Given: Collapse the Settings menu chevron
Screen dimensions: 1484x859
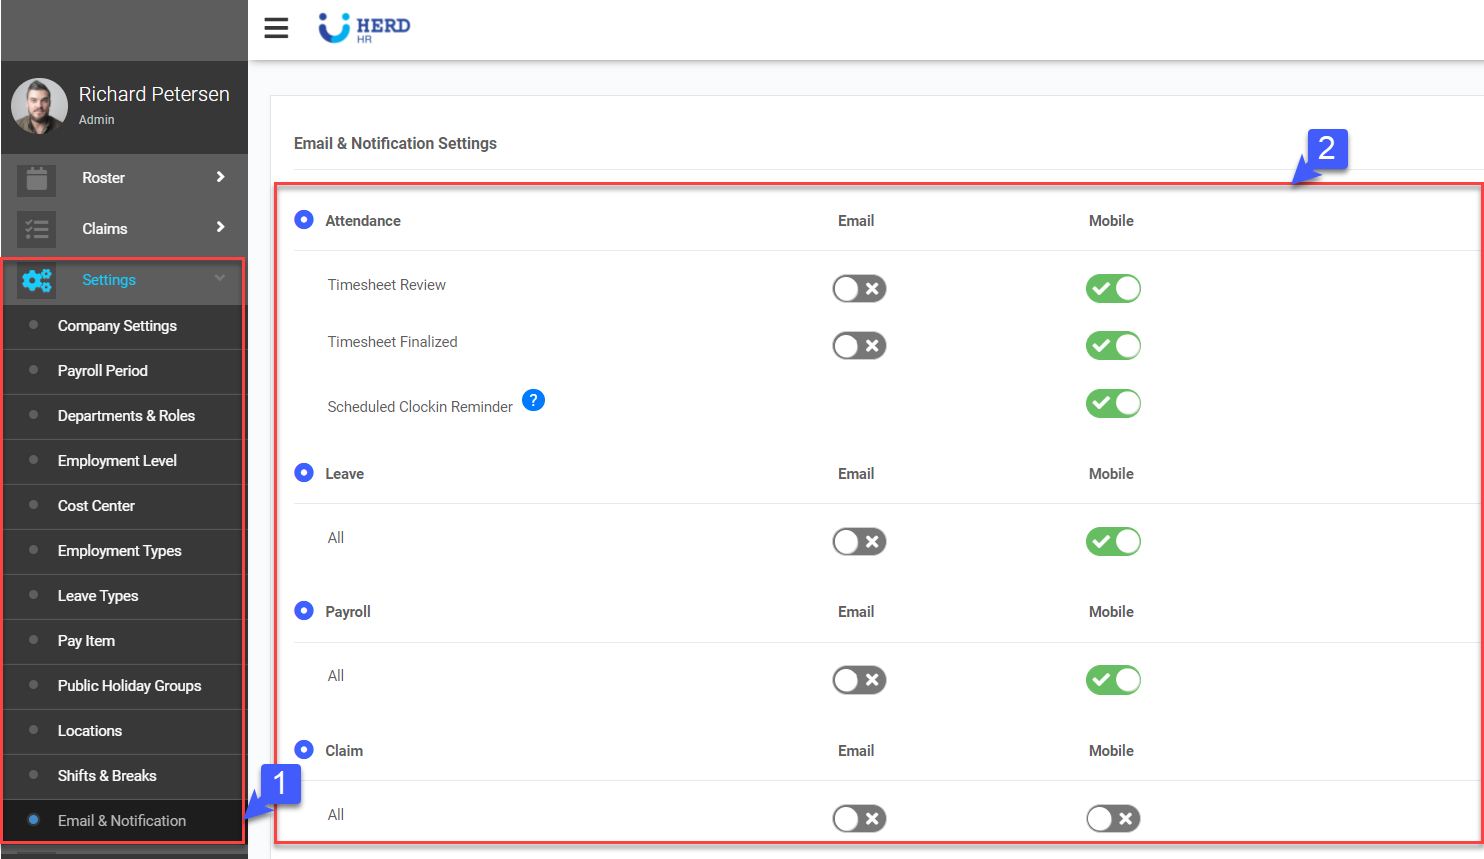Looking at the screenshot, I should [220, 279].
